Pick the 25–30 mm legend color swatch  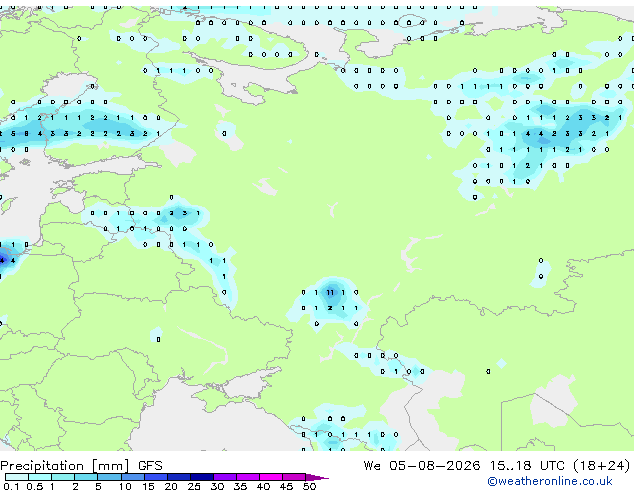click(x=202, y=477)
